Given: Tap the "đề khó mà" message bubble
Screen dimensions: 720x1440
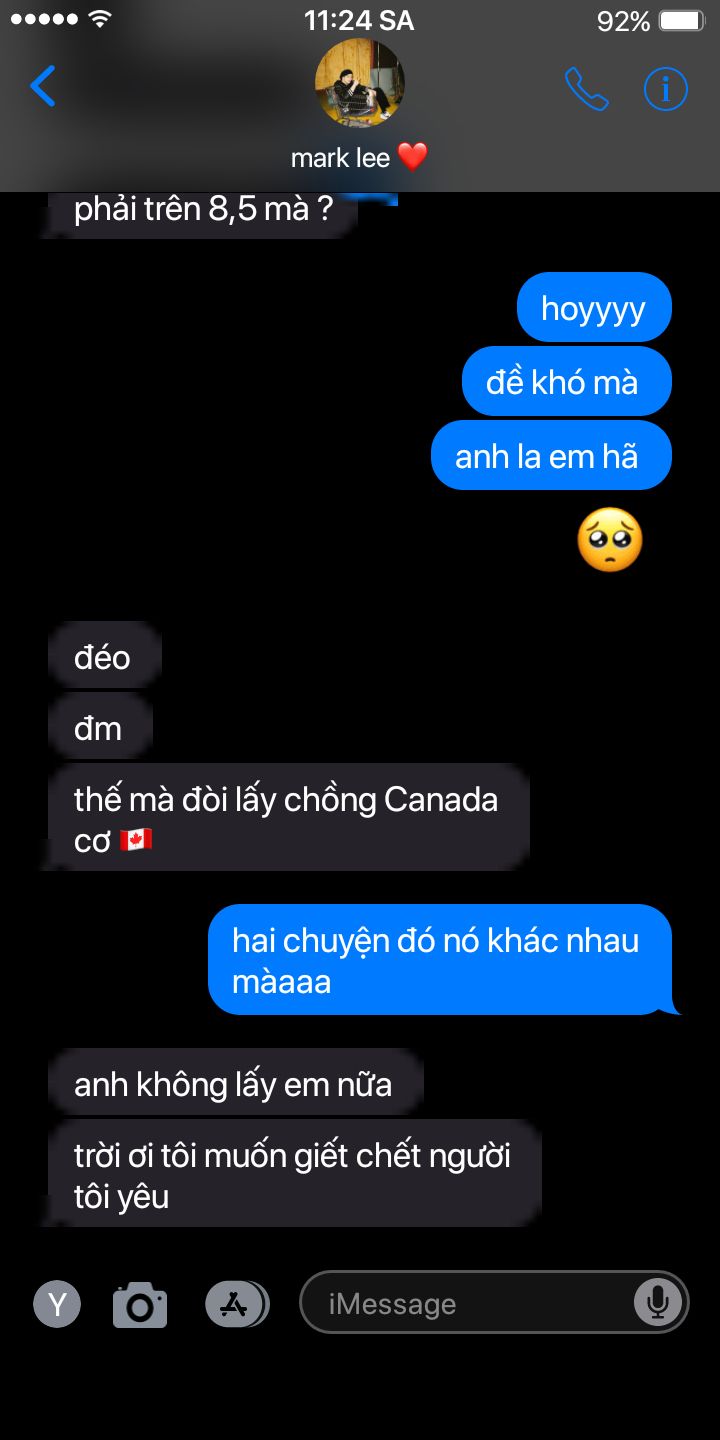Looking at the screenshot, I should pyautogui.click(x=566, y=381).
